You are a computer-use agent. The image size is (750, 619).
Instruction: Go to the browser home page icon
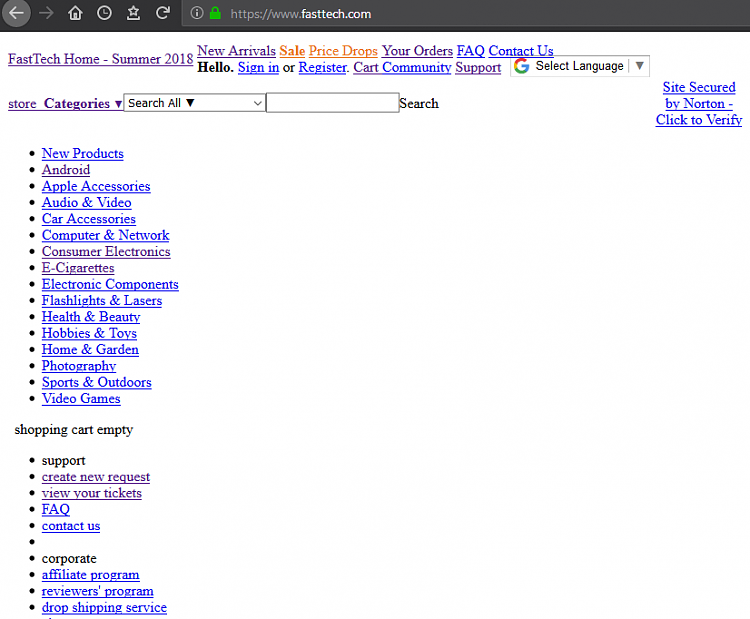[x=75, y=13]
